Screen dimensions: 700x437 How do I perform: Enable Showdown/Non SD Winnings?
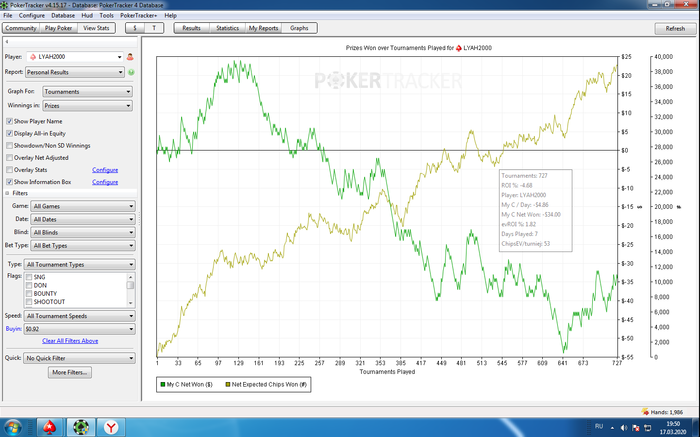(x=9, y=146)
